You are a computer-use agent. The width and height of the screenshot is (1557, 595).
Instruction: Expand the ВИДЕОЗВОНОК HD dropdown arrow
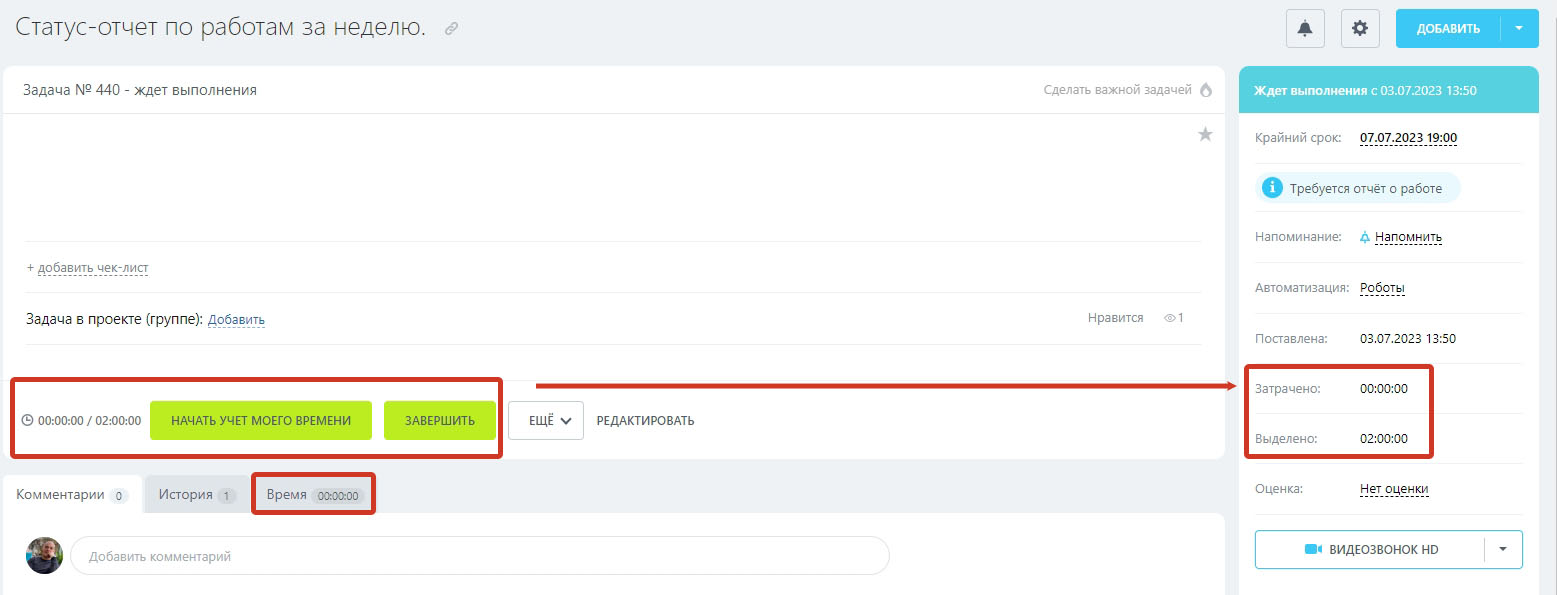(x=1503, y=549)
